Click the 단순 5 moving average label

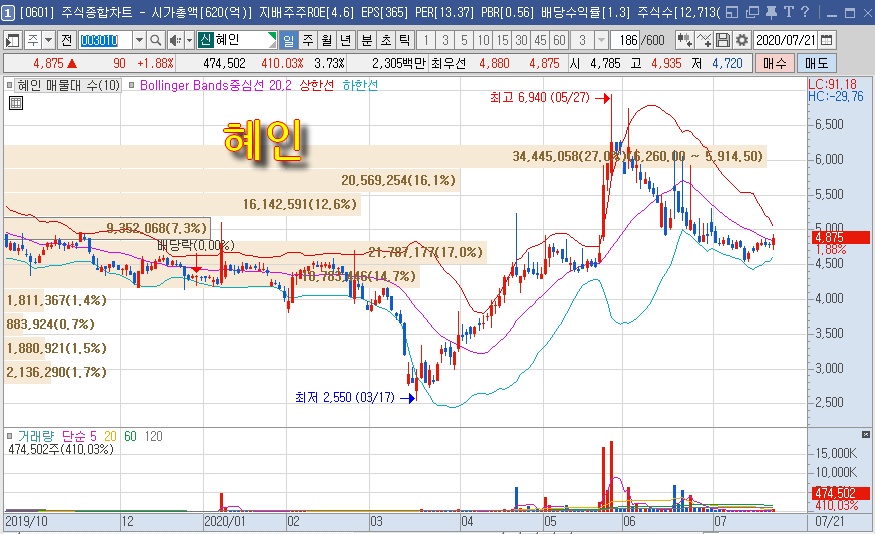(x=79, y=436)
